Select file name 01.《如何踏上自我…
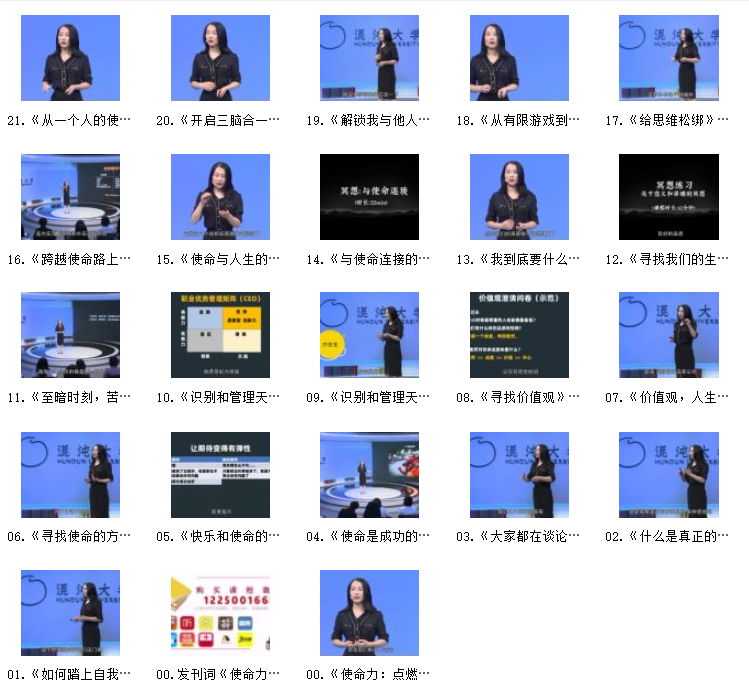749x693 pixels. (69, 674)
